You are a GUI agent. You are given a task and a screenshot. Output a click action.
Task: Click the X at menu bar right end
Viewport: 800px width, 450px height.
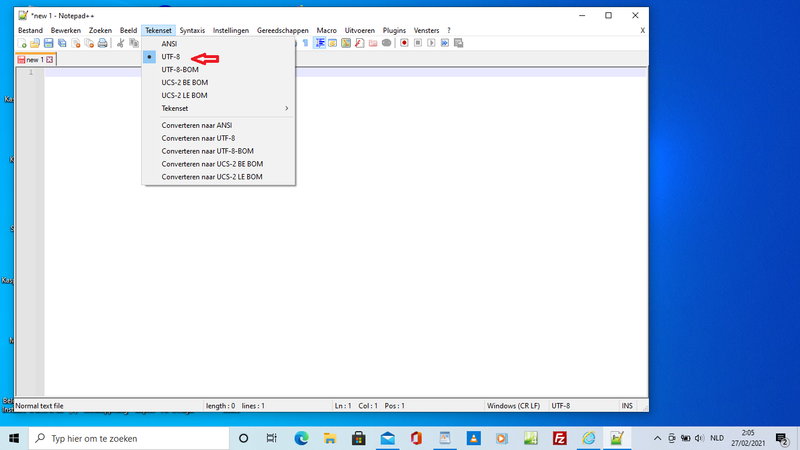[642, 31]
